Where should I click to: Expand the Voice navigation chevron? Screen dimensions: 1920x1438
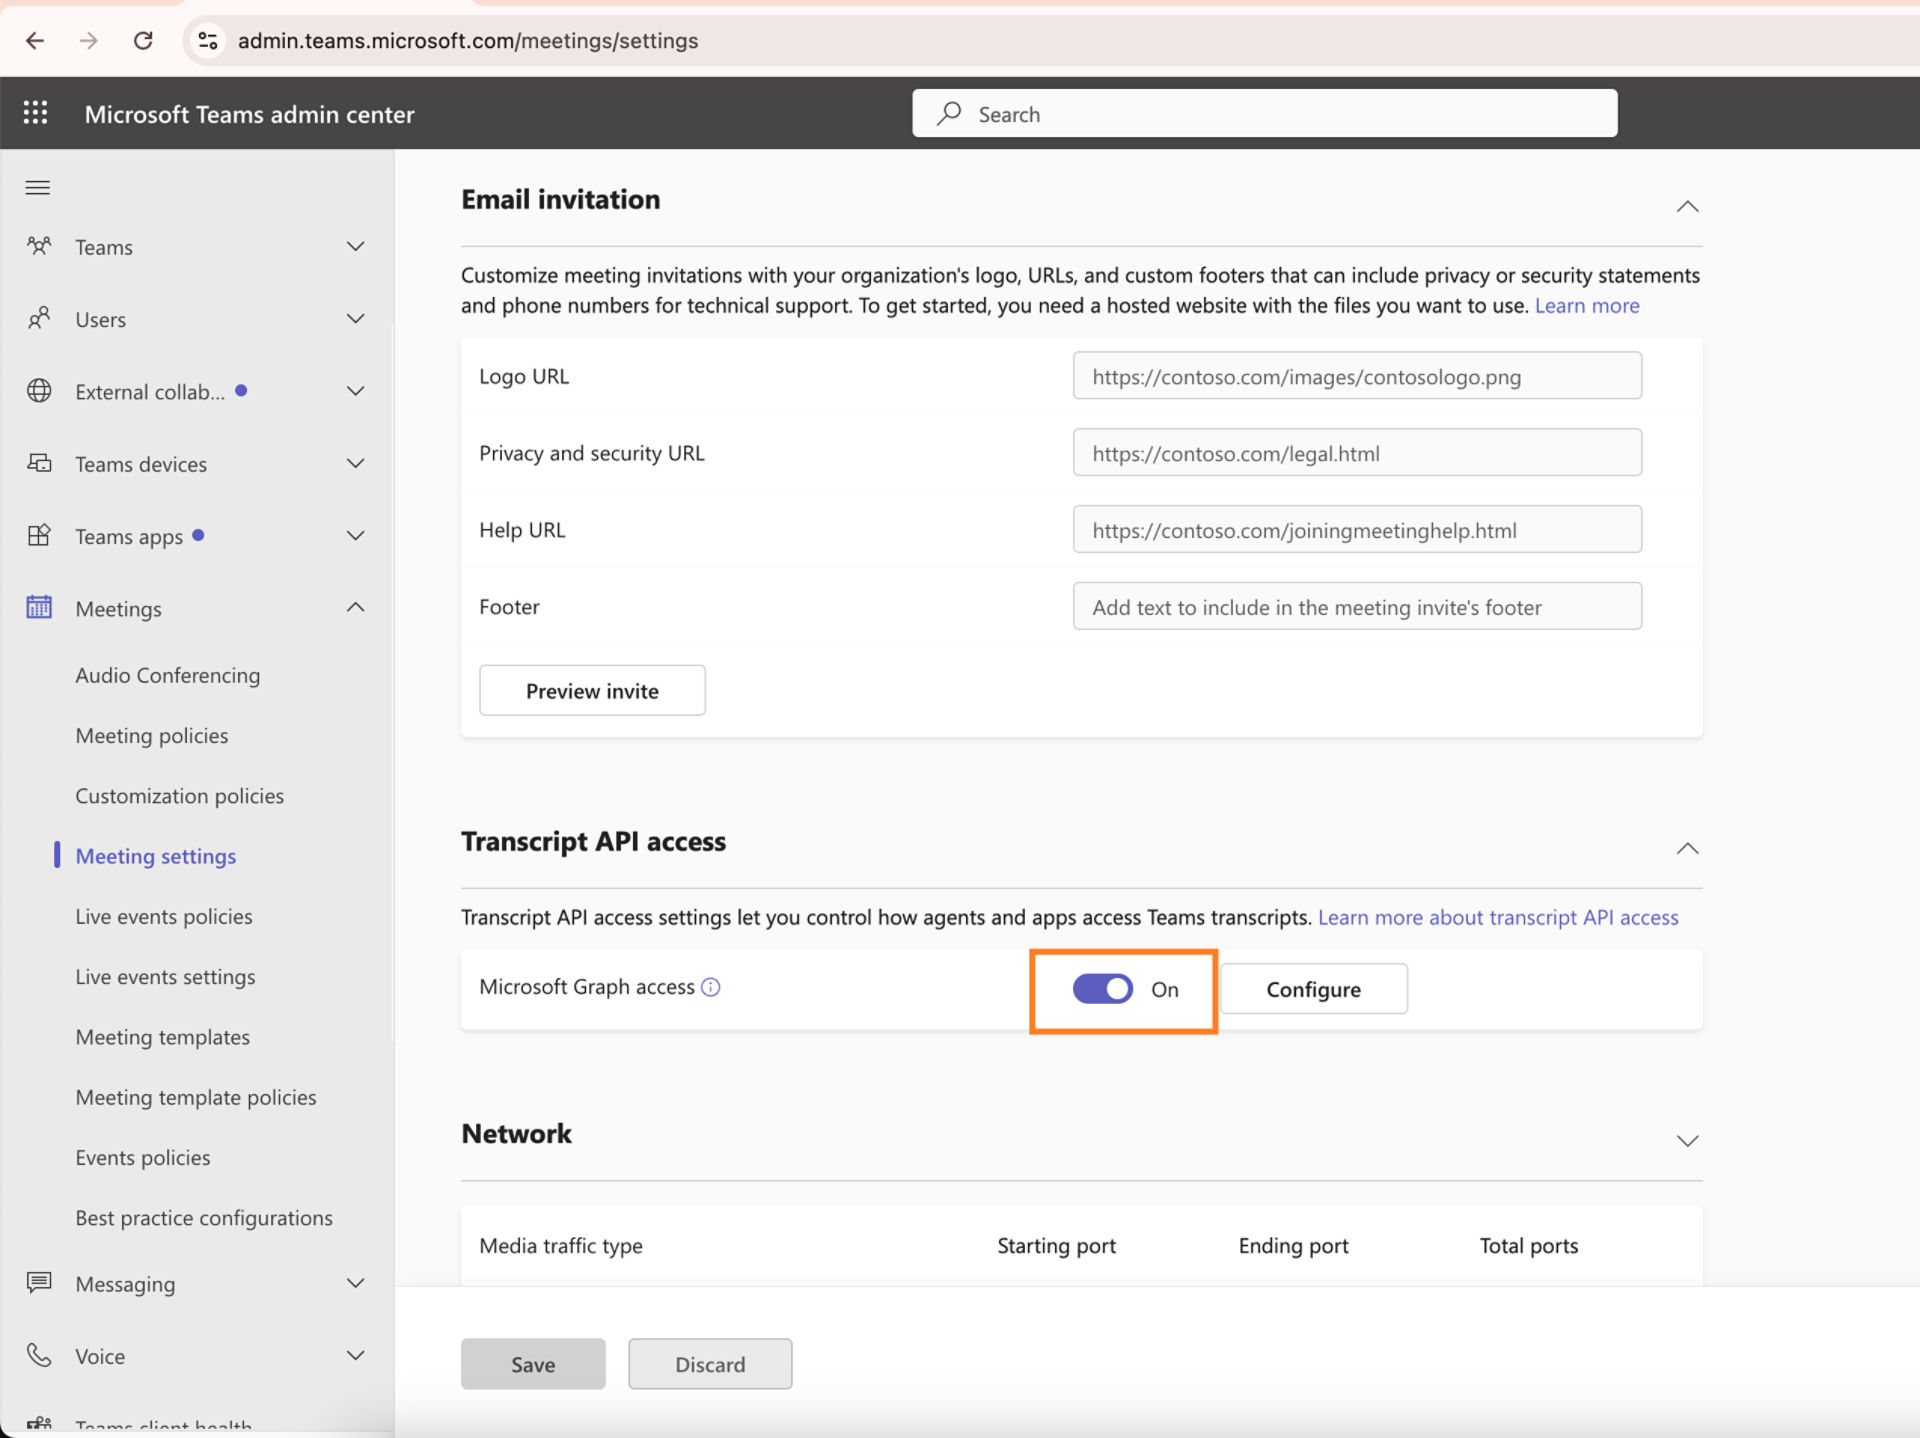(x=355, y=1355)
